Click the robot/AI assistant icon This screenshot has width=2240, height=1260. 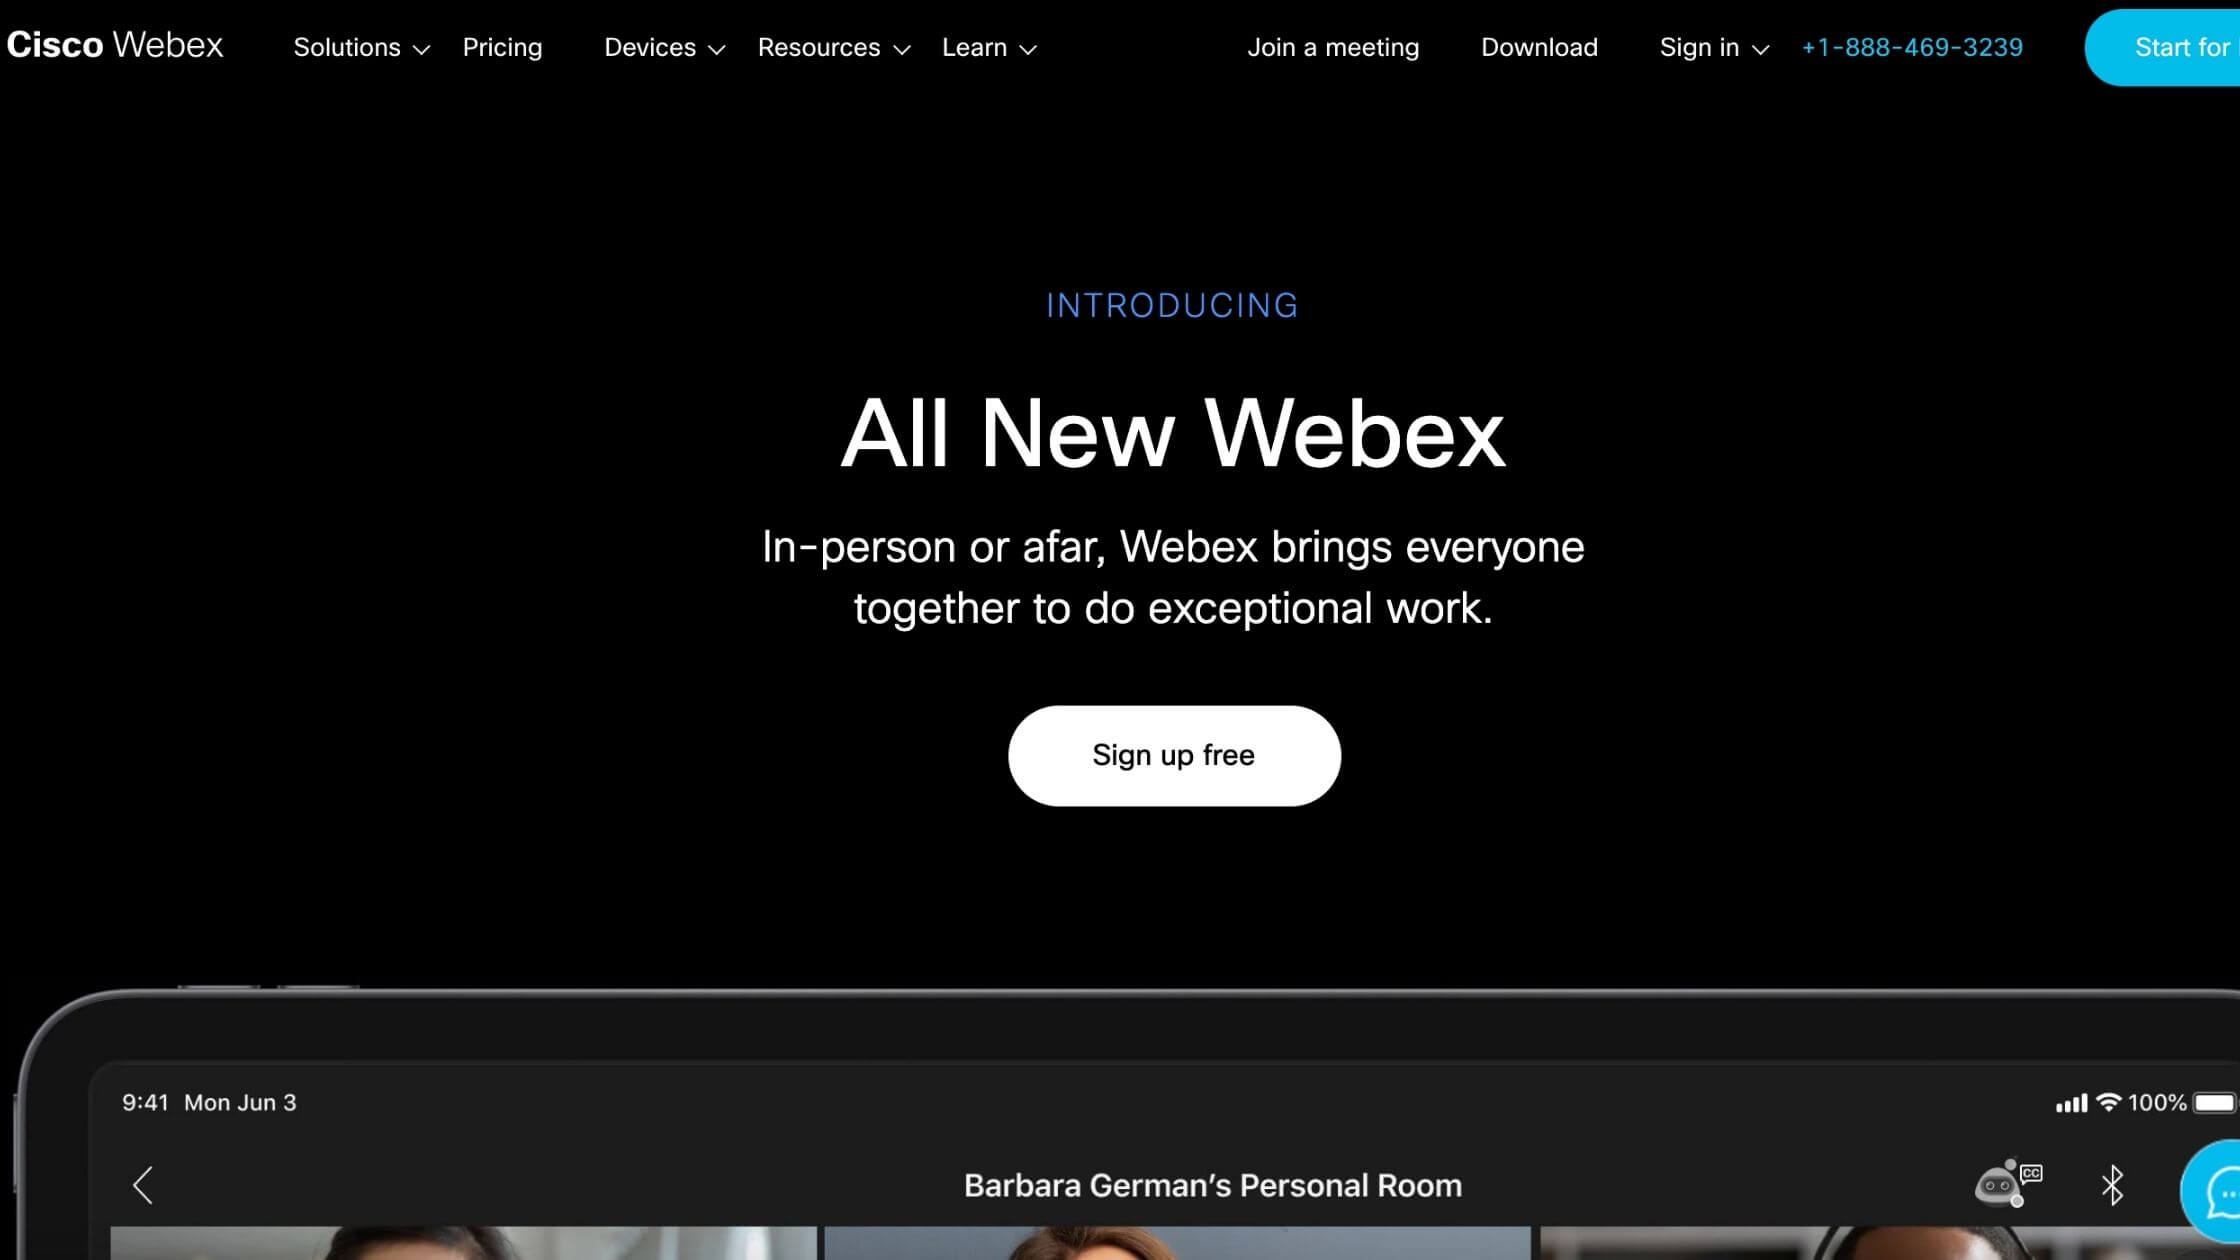coord(1998,1185)
